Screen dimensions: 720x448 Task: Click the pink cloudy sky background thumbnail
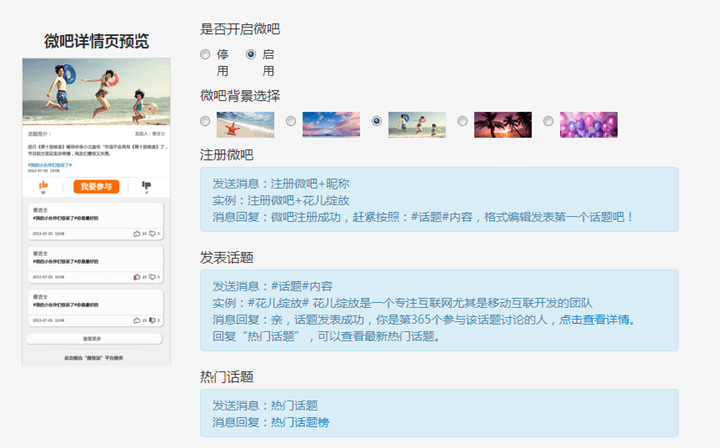(331, 124)
